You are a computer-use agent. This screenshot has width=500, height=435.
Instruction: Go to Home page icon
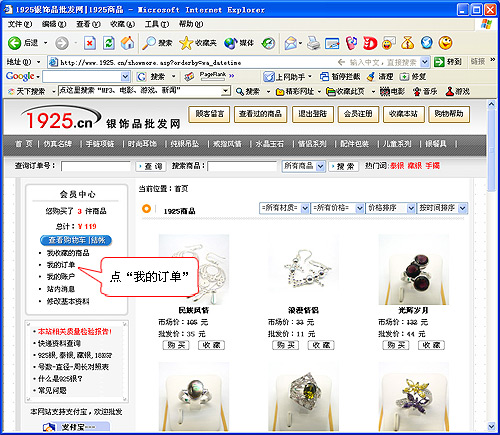point(127,43)
